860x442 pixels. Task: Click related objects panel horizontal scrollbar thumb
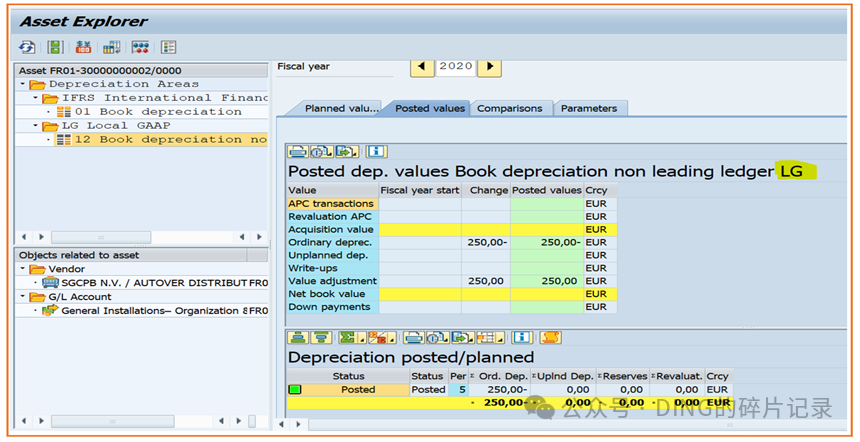(112, 421)
